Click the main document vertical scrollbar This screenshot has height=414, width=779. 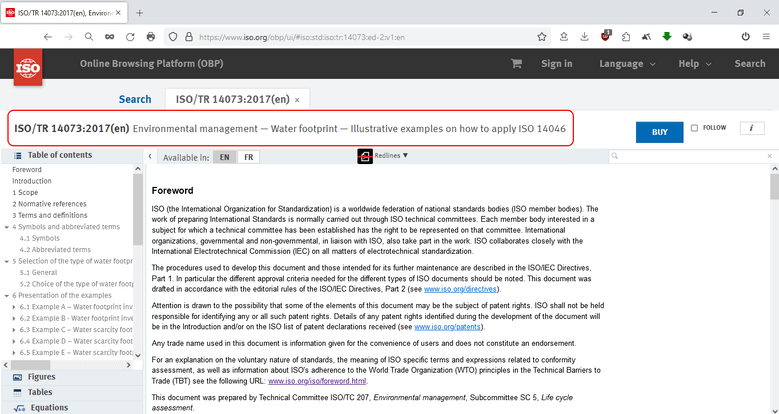pyautogui.click(x=774, y=186)
